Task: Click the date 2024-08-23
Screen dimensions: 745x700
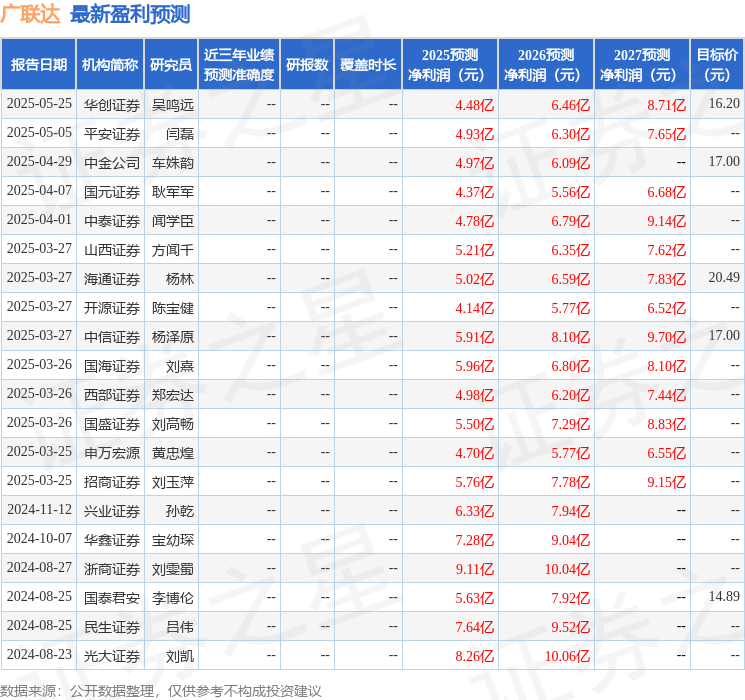Action: [x=39, y=654]
